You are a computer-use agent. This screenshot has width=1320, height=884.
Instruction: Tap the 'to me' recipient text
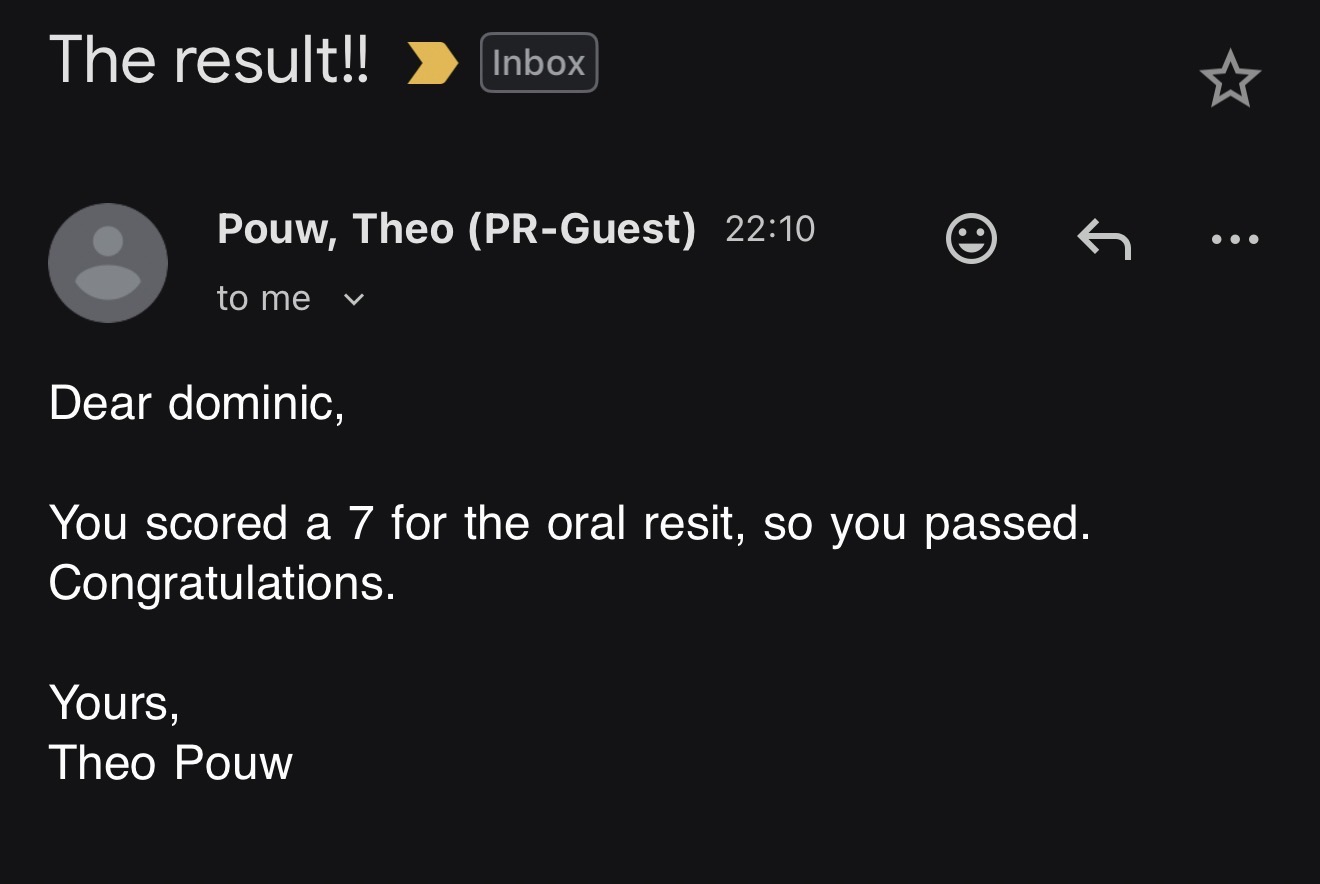click(264, 299)
